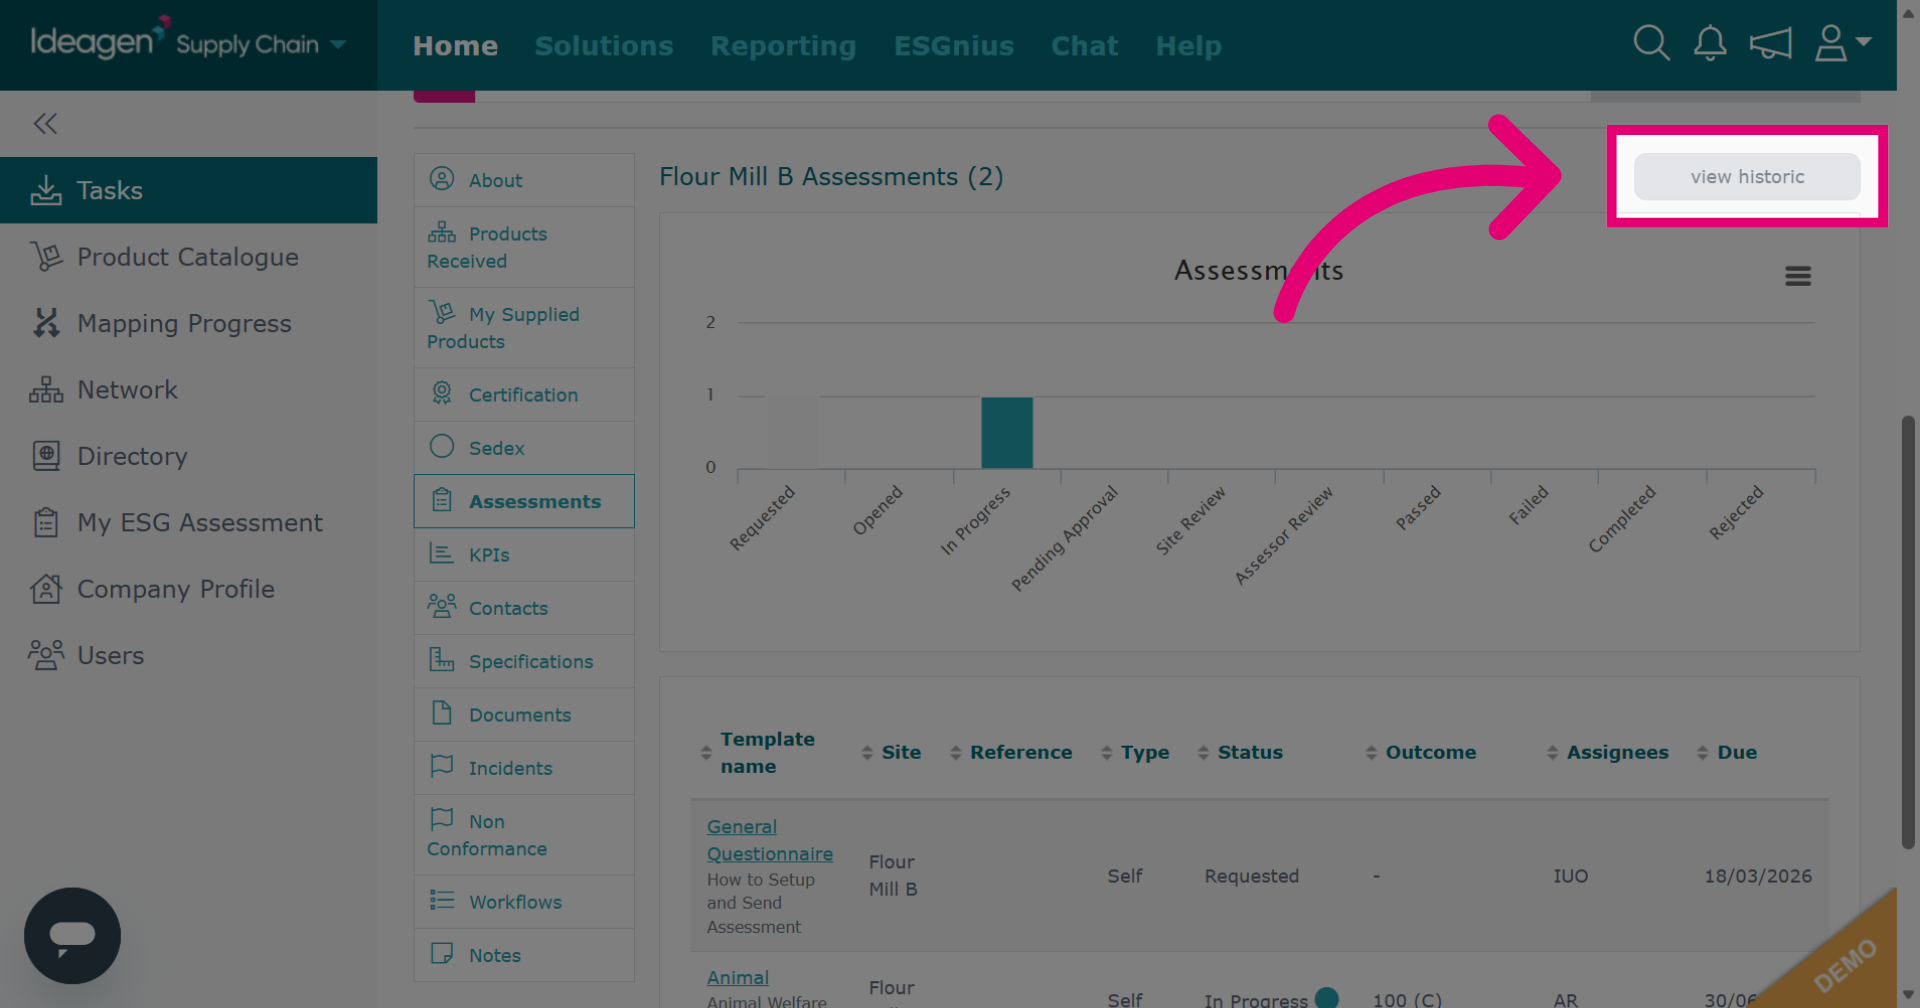Viewport: 1920px width, 1008px height.
Task: Click the 18/03/2026 due date
Action: coord(1758,876)
